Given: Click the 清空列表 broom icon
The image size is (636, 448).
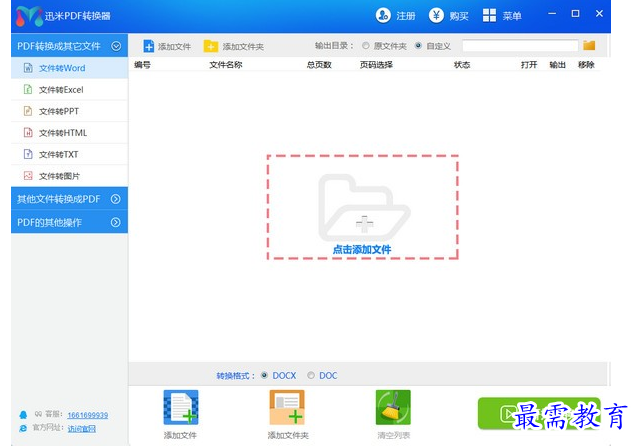Looking at the screenshot, I should pyautogui.click(x=393, y=407).
